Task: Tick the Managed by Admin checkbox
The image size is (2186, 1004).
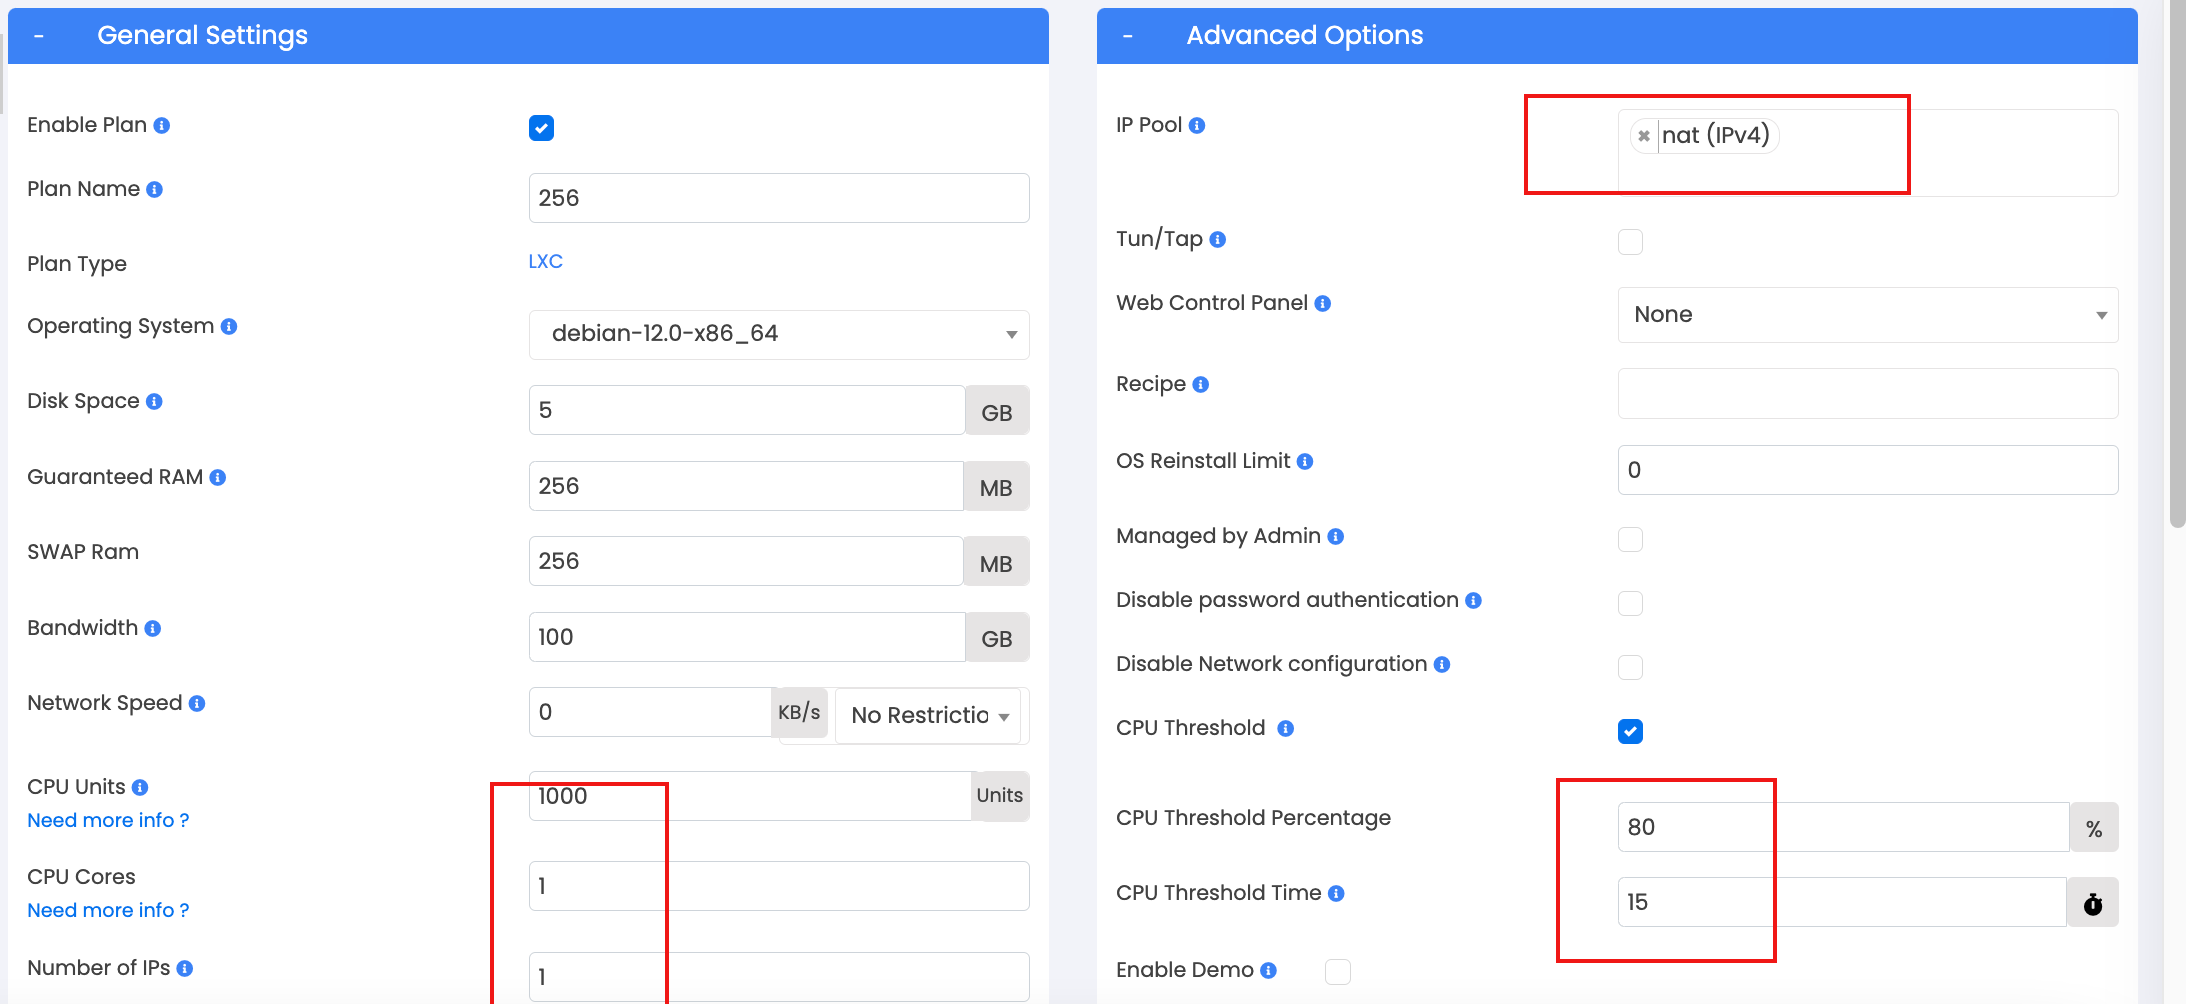Action: tap(1630, 539)
